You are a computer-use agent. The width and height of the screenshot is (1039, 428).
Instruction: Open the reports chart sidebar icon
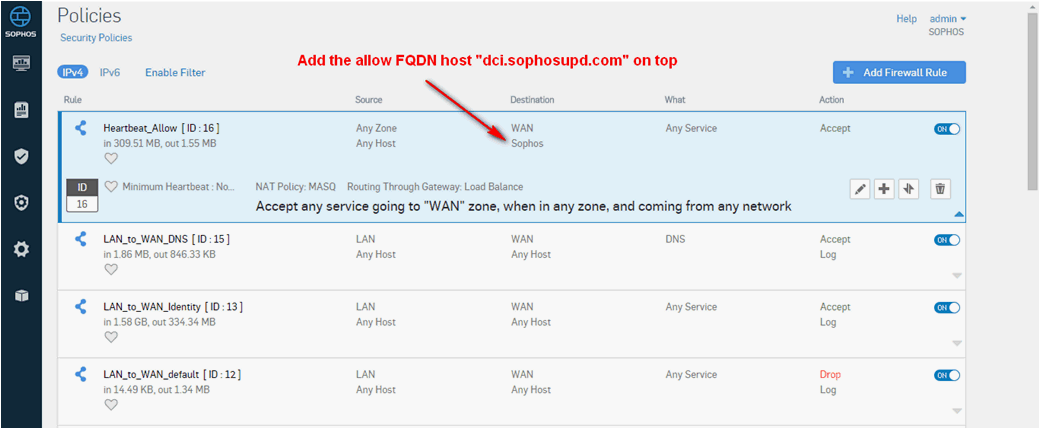(21, 110)
